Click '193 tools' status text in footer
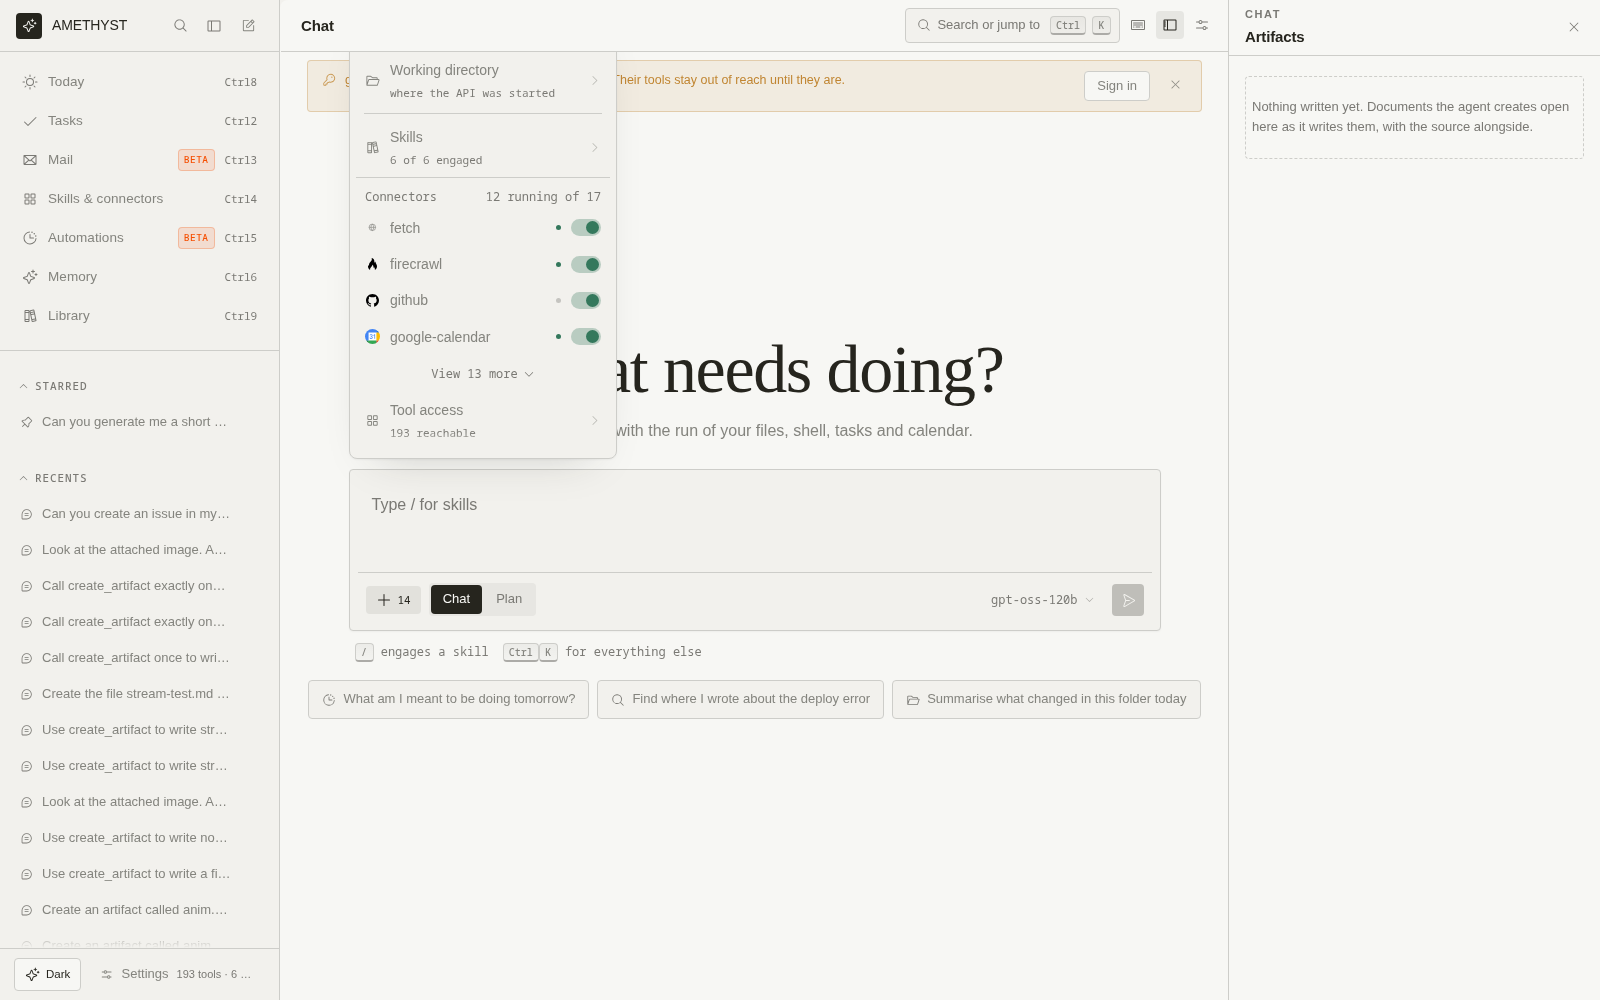1600x1000 pixels. click(x=214, y=974)
